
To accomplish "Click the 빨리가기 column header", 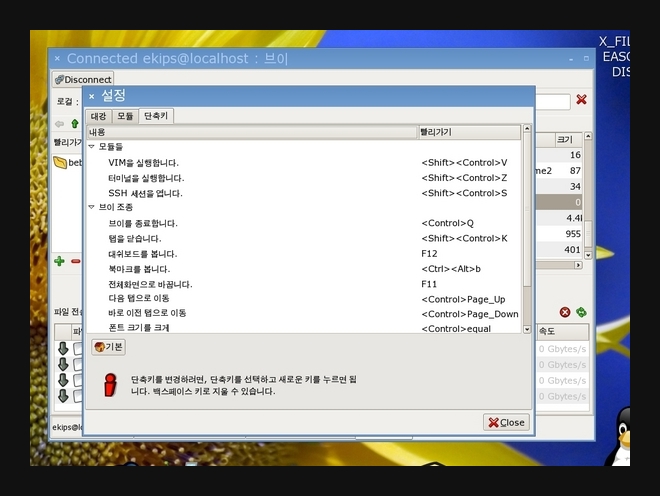I will point(470,132).
